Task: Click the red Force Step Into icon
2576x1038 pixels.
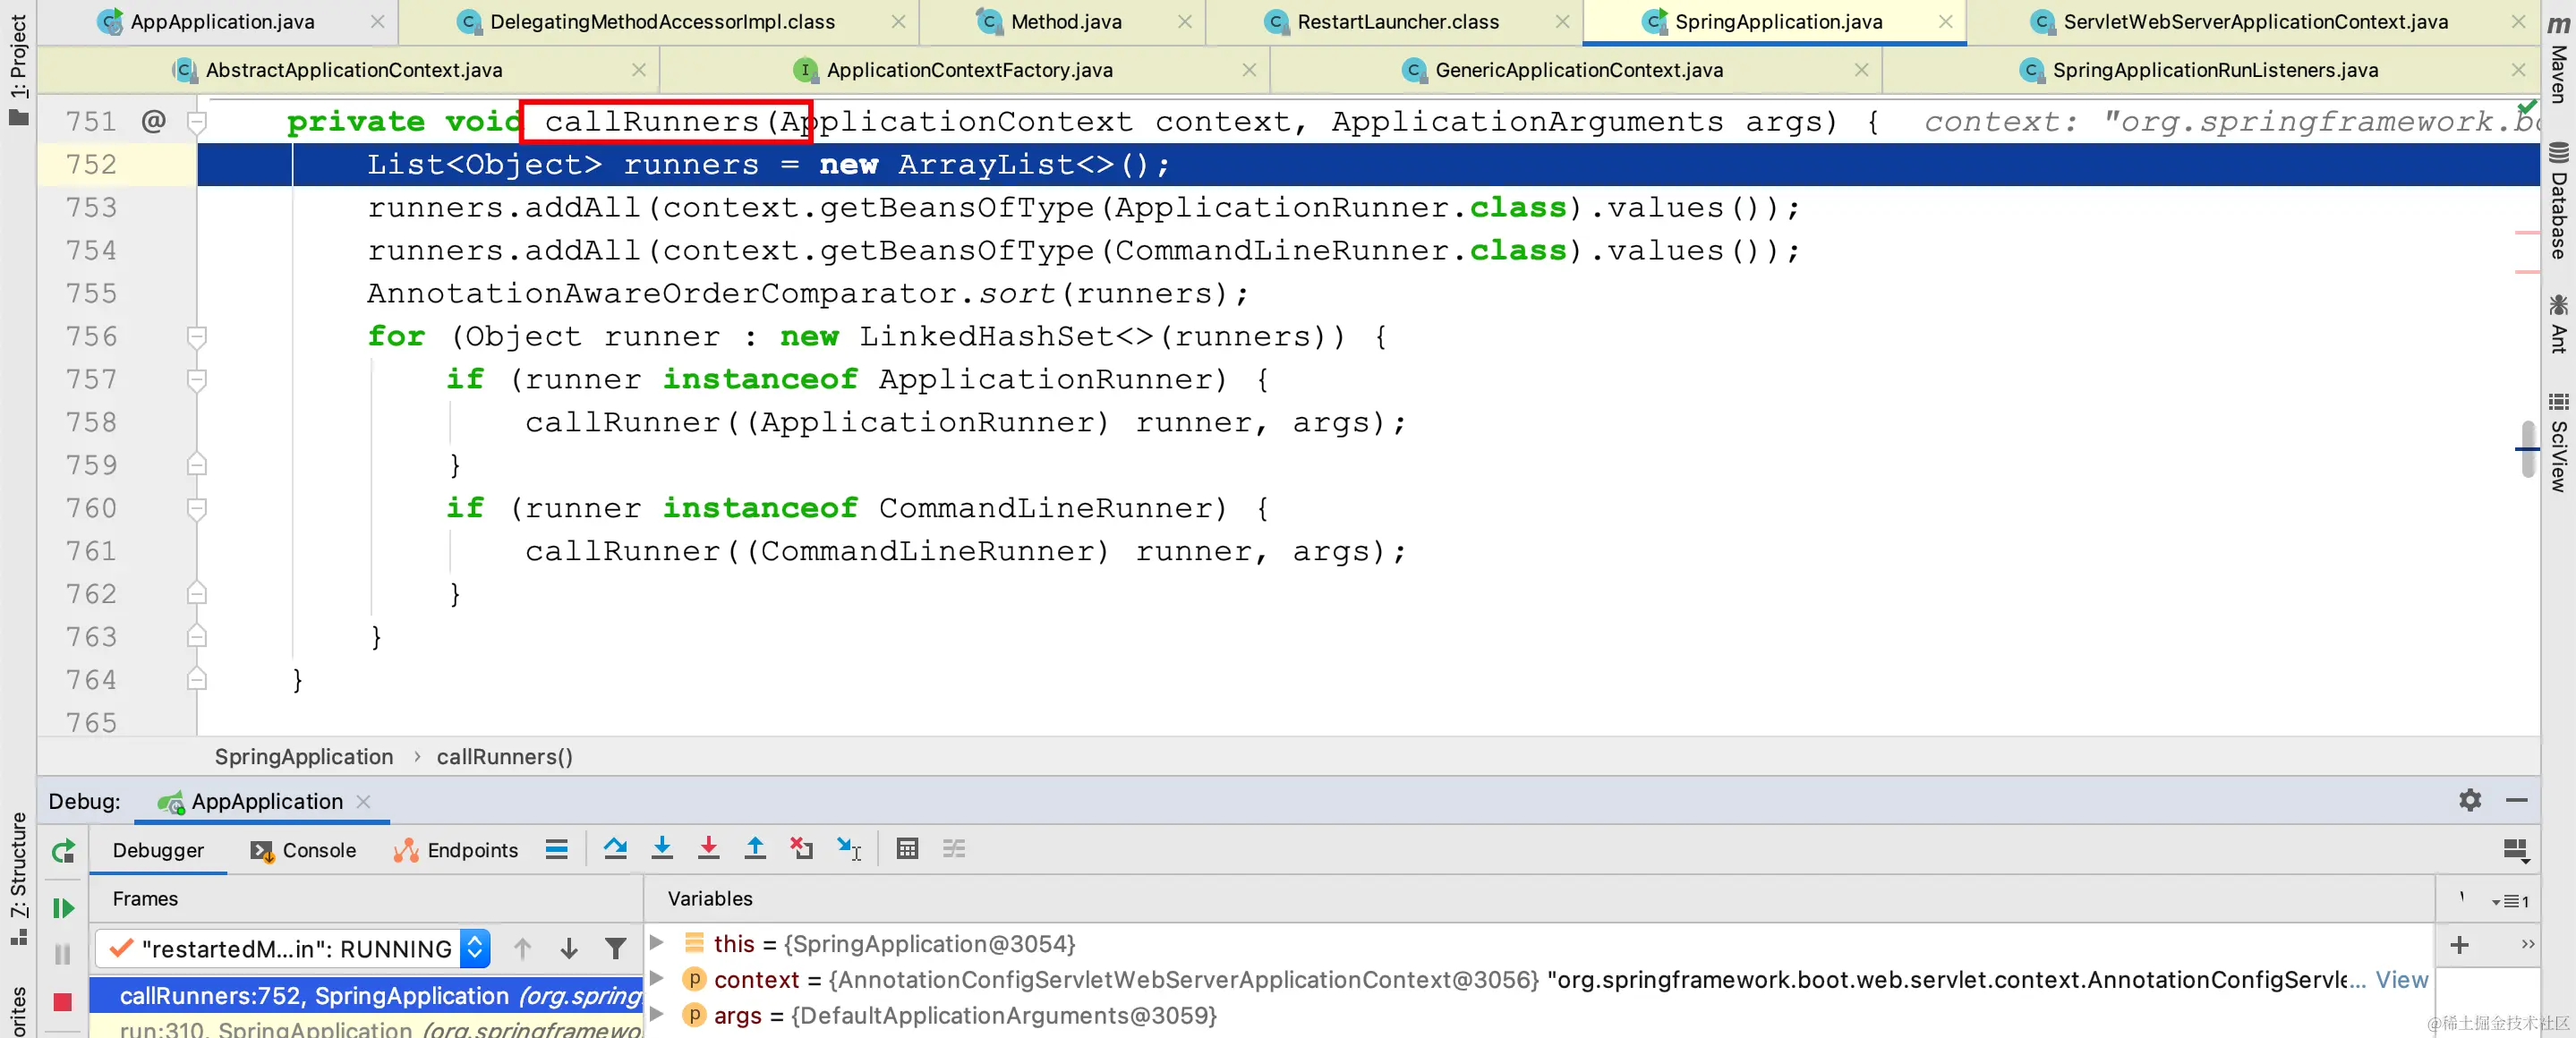Action: (x=708, y=849)
